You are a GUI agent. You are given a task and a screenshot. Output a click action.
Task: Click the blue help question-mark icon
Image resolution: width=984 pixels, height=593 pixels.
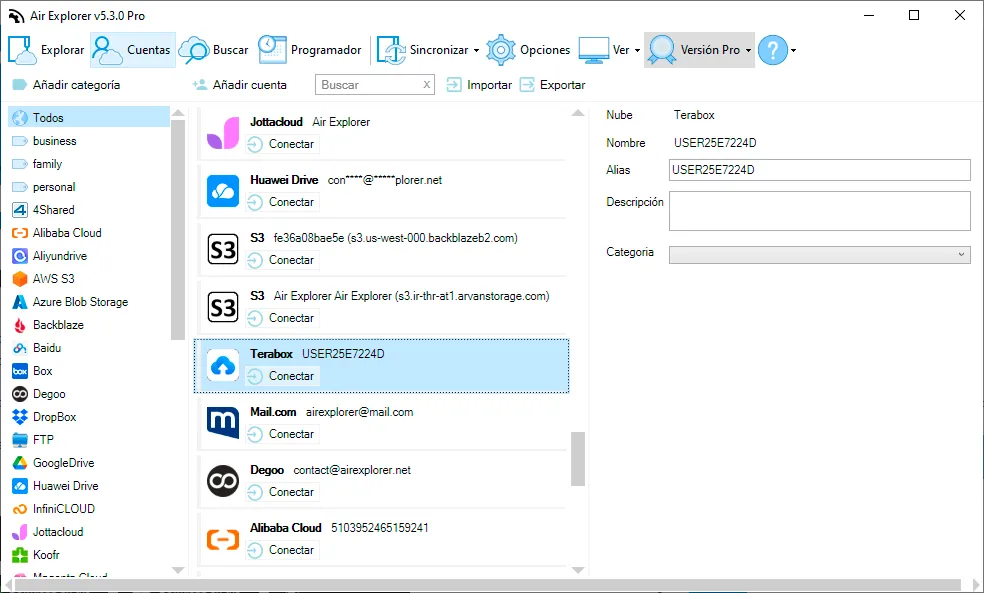tap(773, 50)
